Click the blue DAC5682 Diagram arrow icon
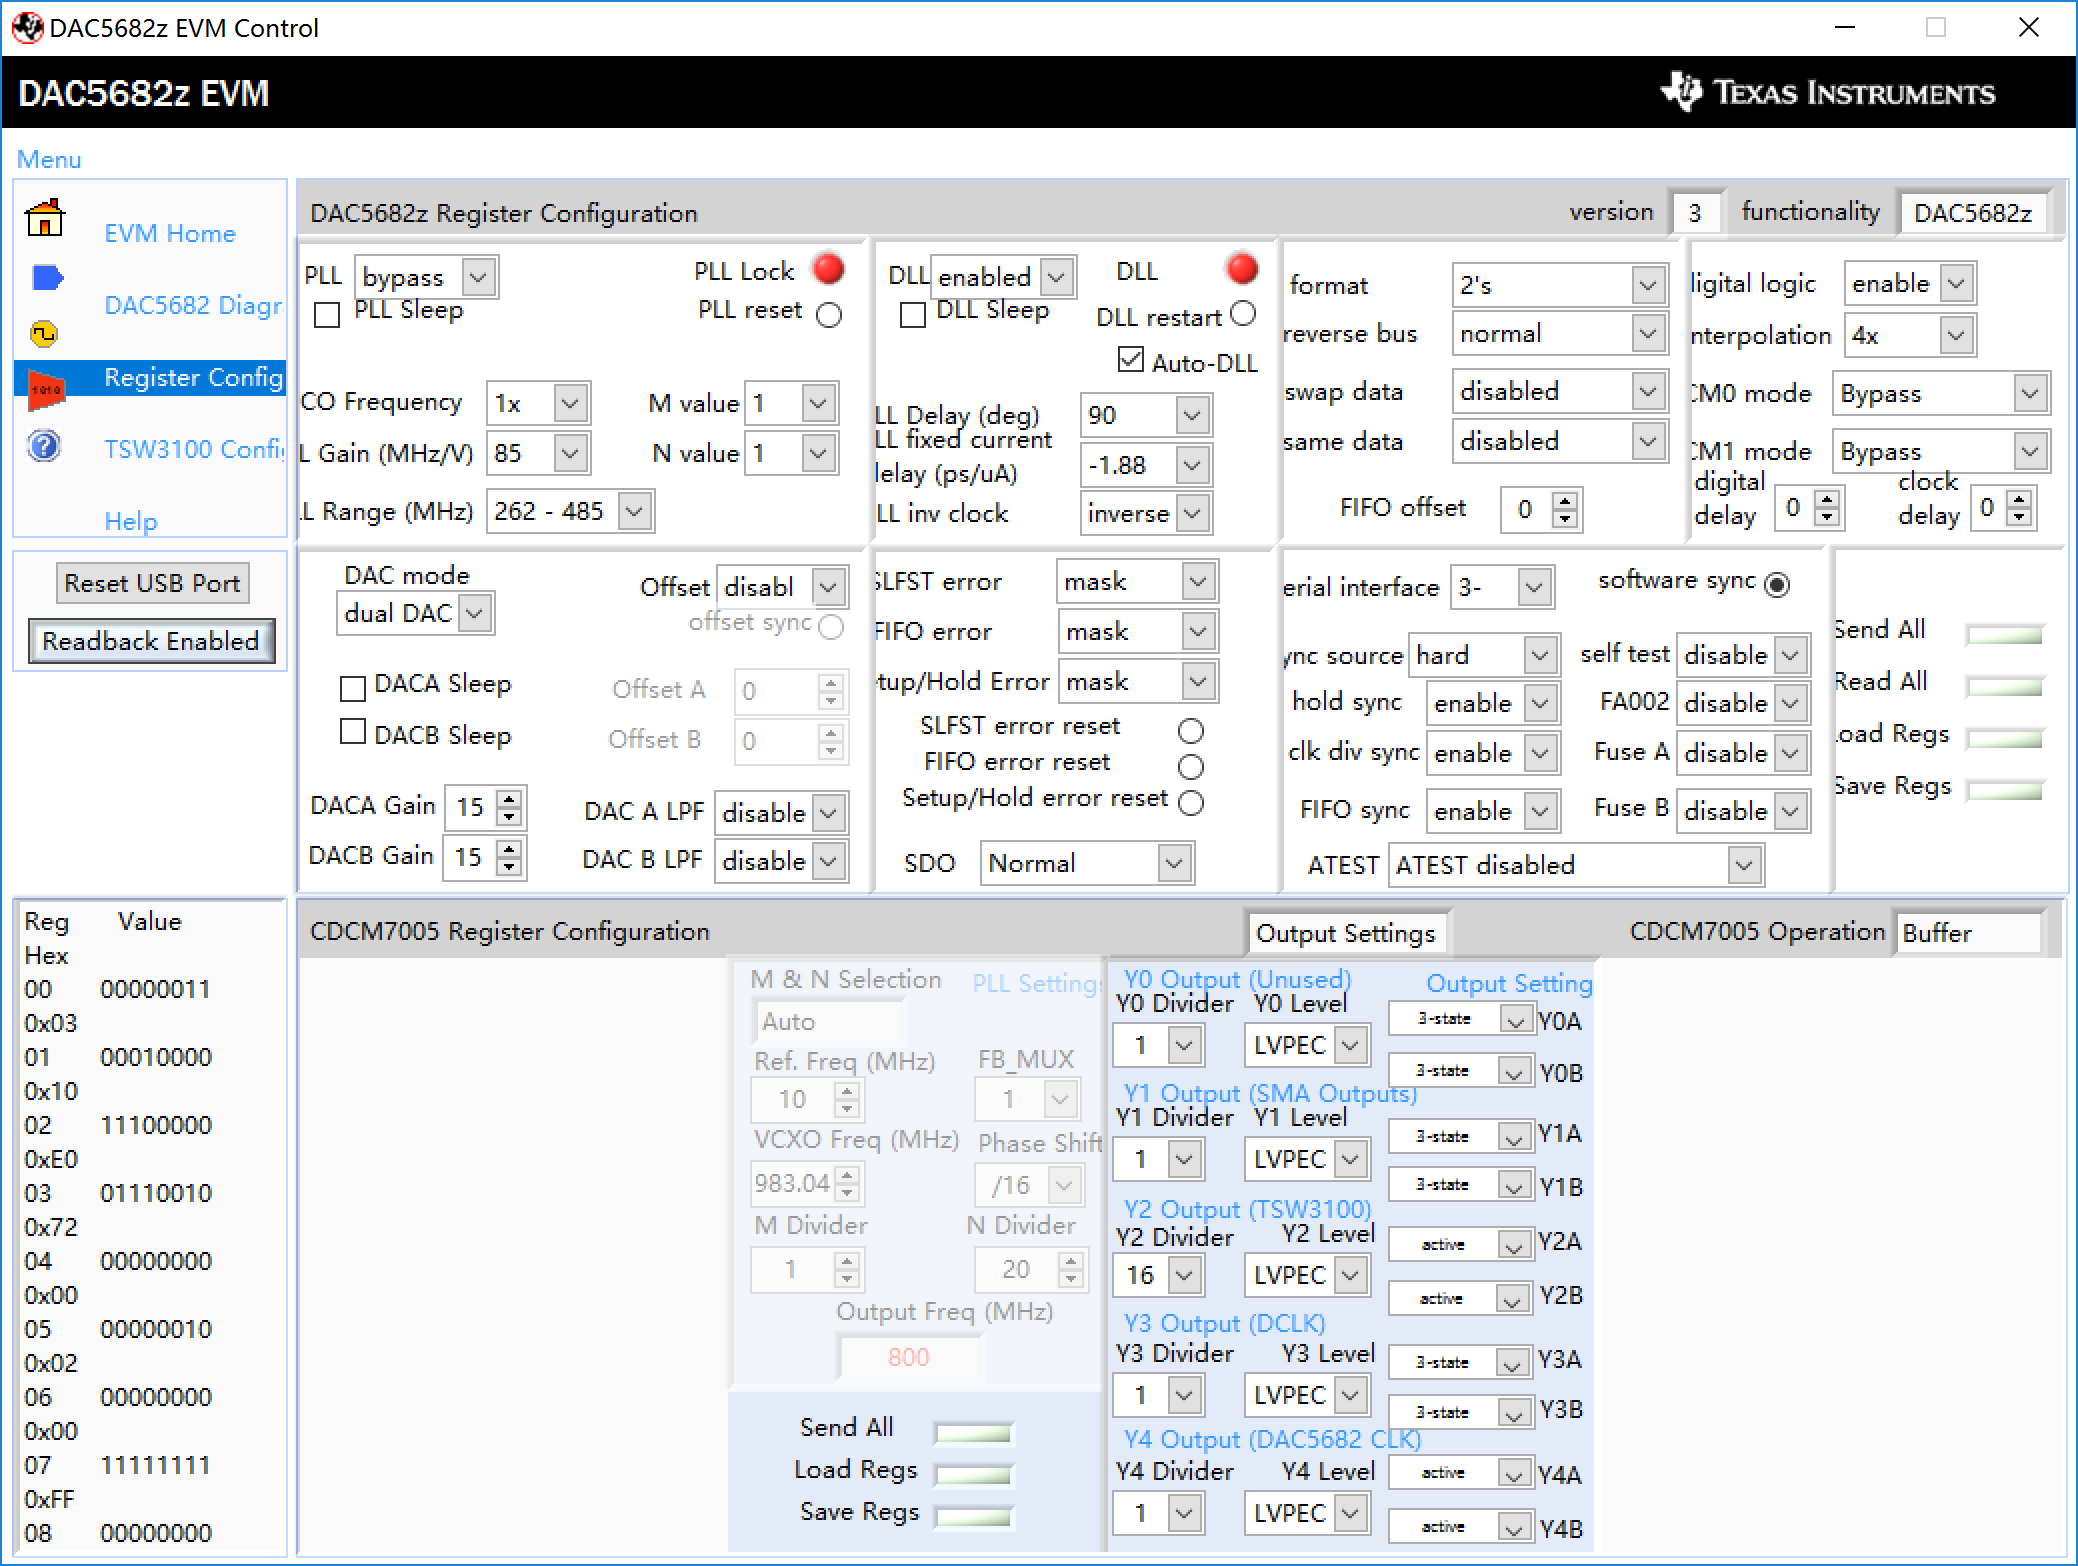Viewport: 2078px width, 1566px height. 47,277
